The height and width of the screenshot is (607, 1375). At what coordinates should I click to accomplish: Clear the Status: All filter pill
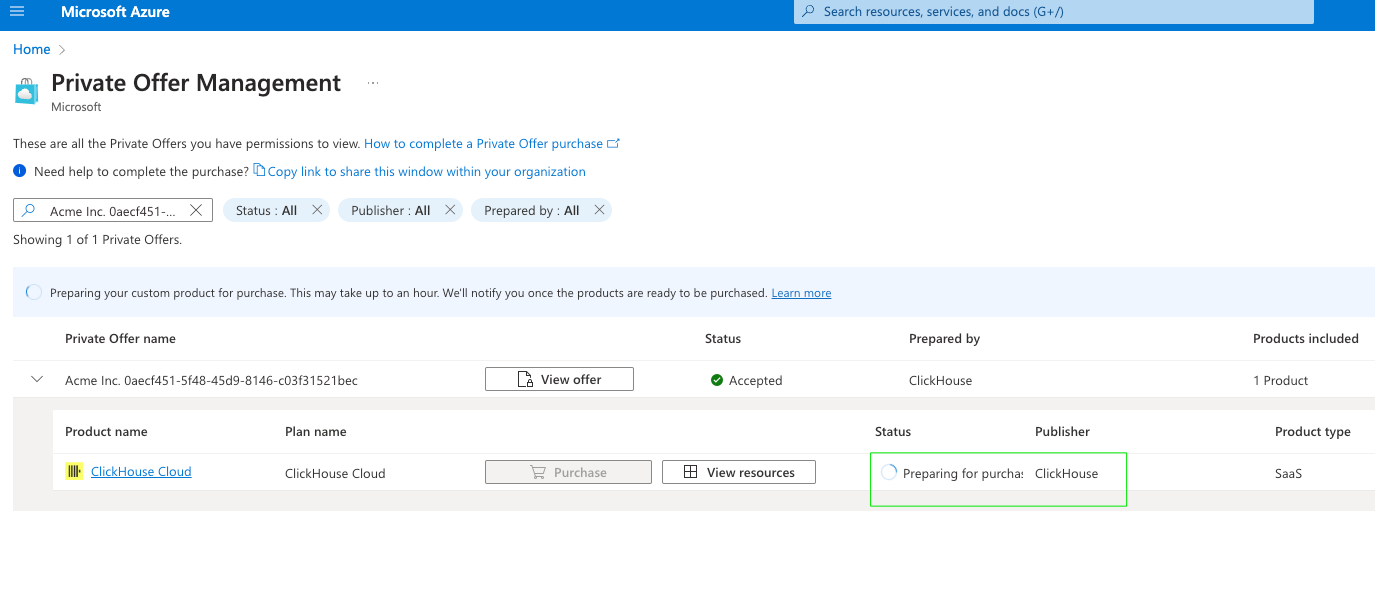pos(317,210)
